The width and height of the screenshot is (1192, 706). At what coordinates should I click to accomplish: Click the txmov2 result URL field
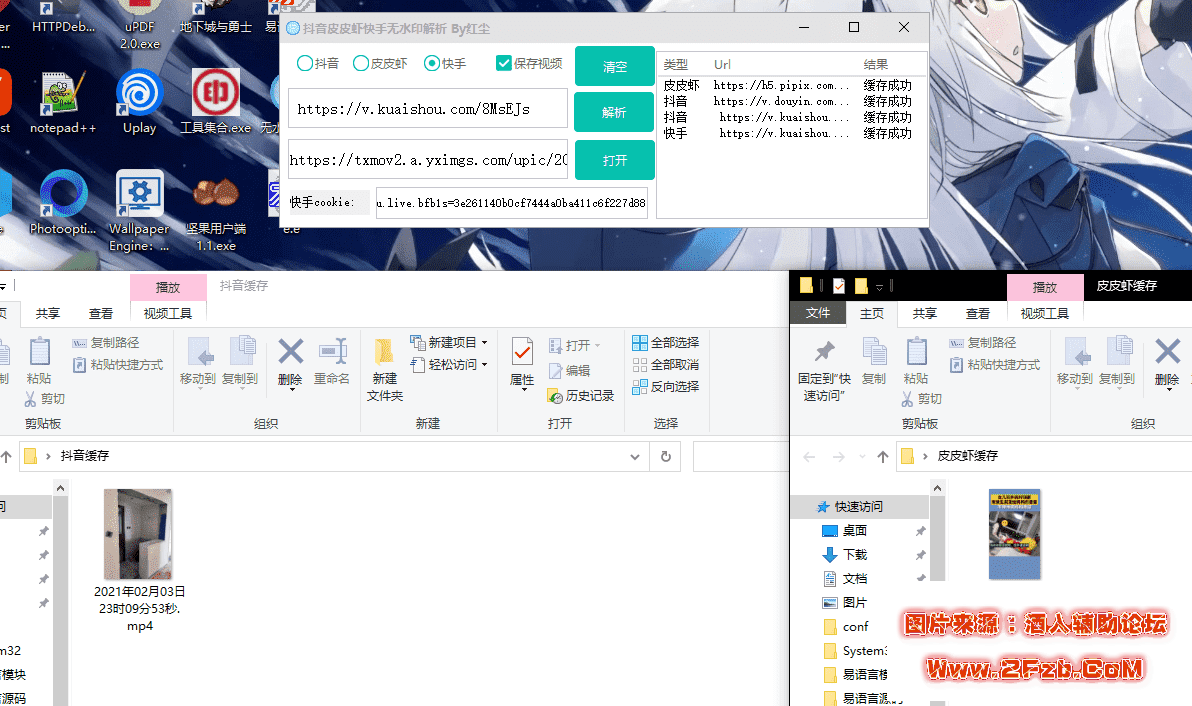428,160
